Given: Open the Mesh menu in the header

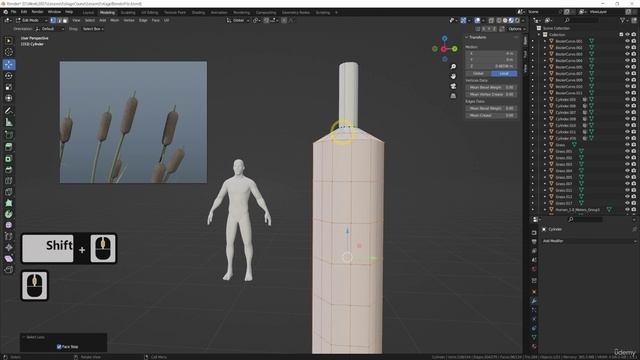Looking at the screenshot, I should (x=115, y=20).
